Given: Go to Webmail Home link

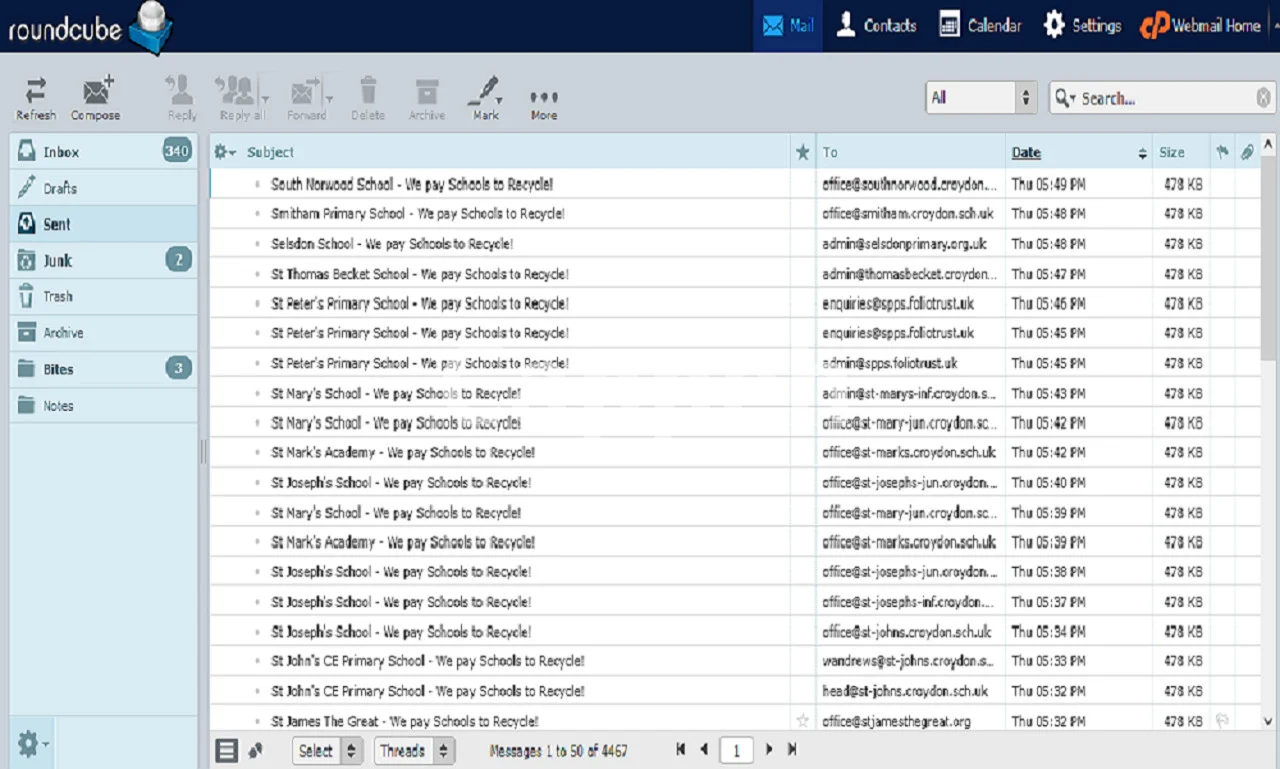Looking at the screenshot, I should click(x=1201, y=26).
